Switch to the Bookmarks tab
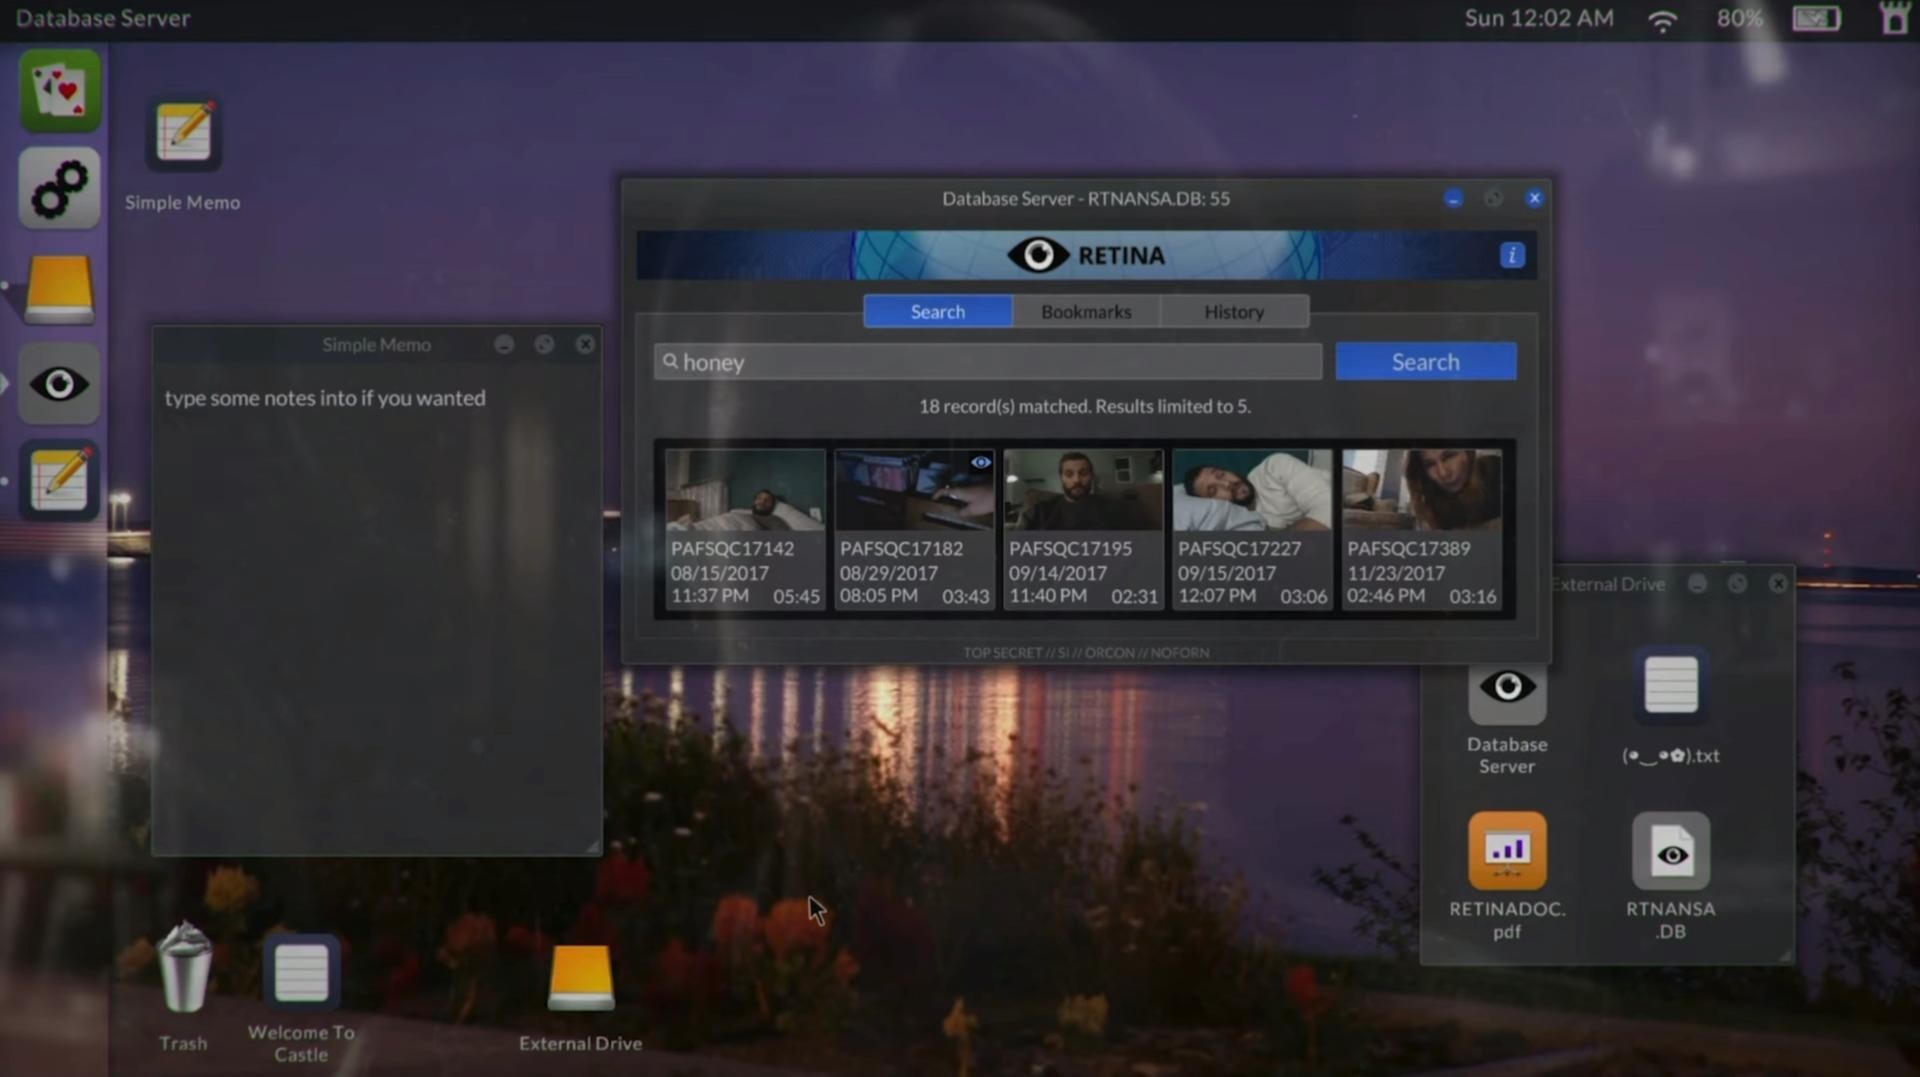The image size is (1920, 1077). tap(1086, 312)
